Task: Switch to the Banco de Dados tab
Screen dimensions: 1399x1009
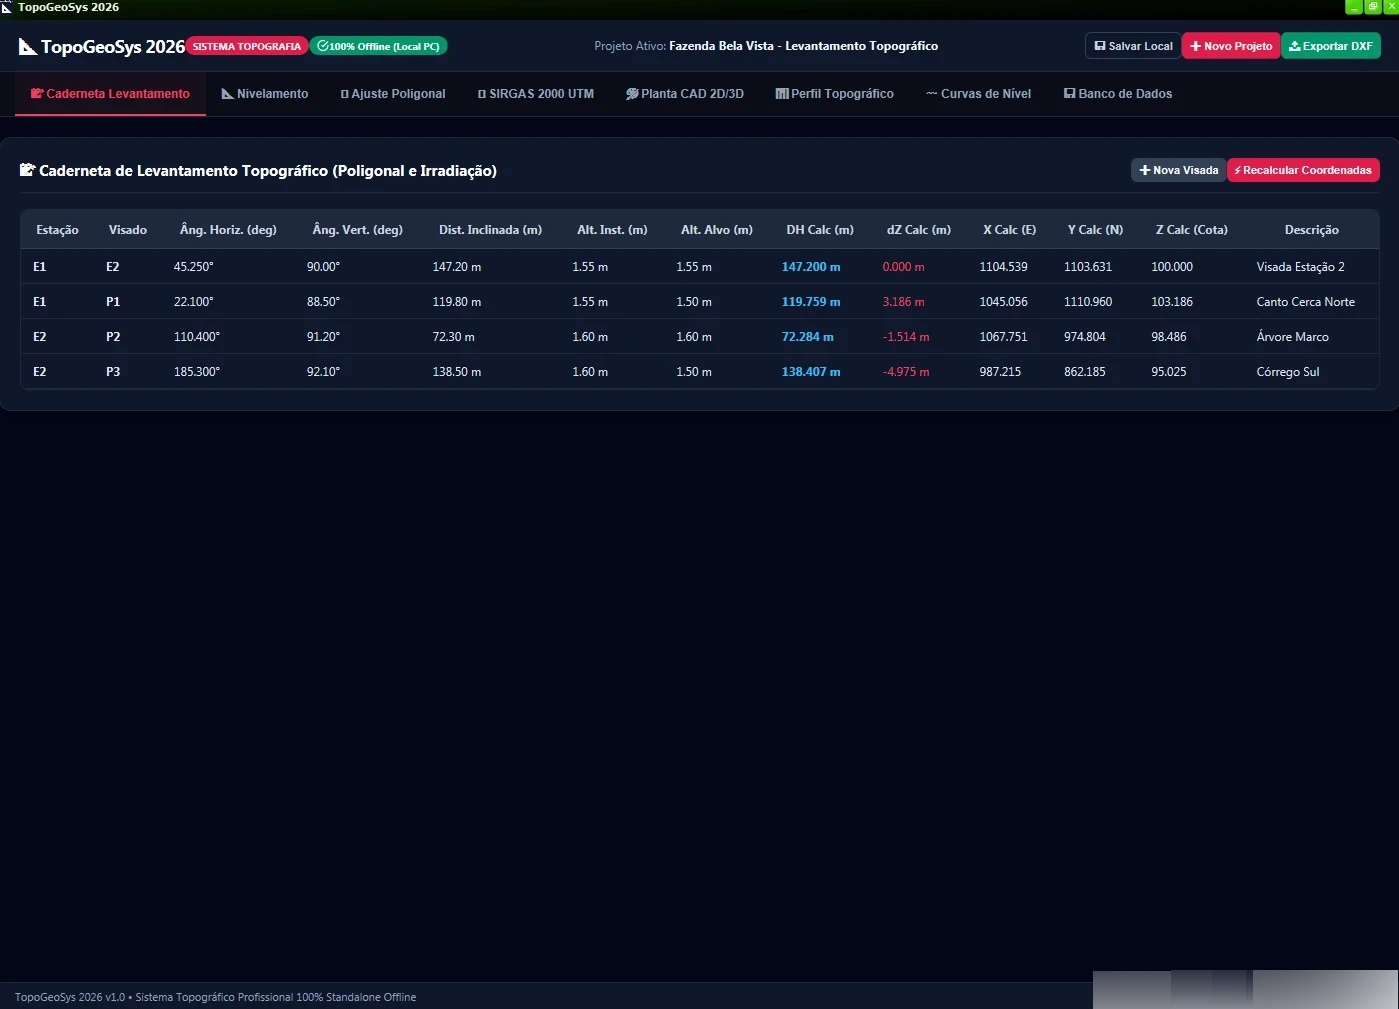Action: [x=1118, y=94]
